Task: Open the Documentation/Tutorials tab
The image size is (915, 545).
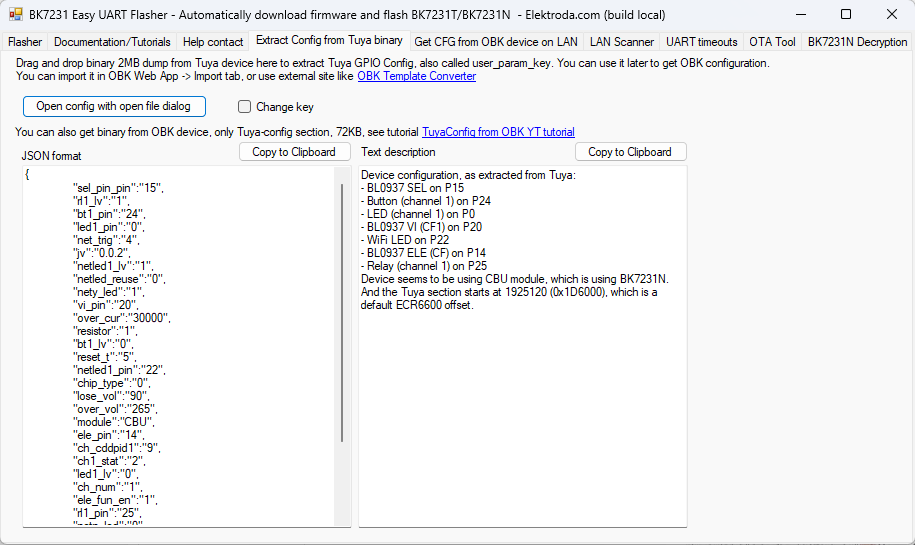Action: coord(112,42)
